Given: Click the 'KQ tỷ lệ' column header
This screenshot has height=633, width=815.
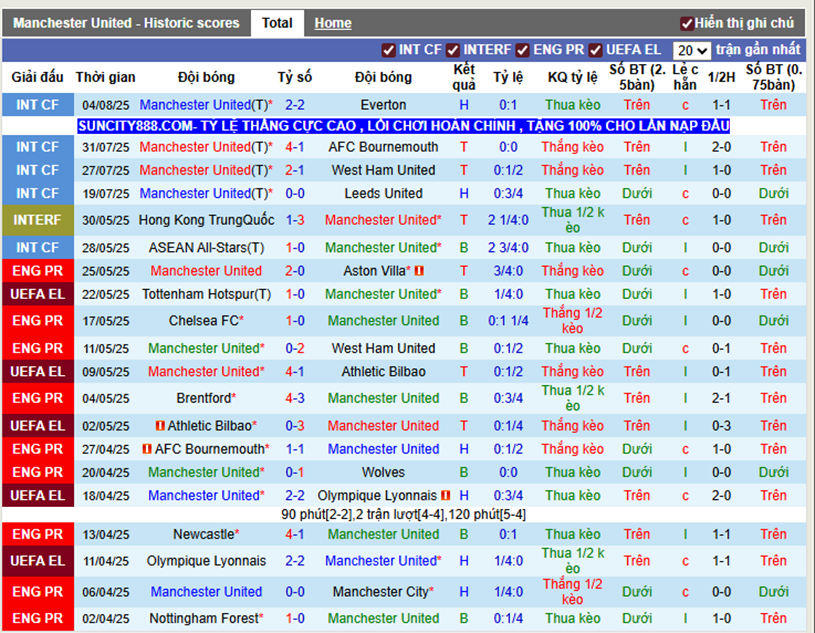Looking at the screenshot, I should pos(572,77).
